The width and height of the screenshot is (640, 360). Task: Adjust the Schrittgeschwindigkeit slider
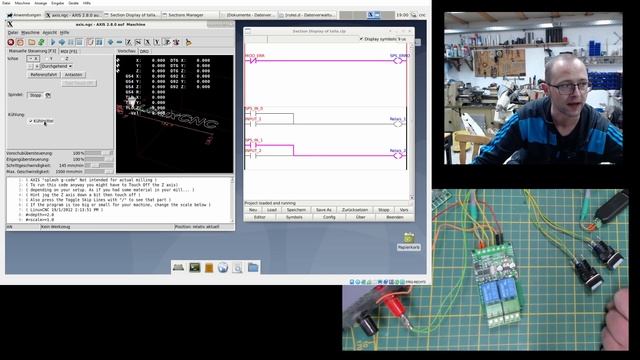[99, 166]
